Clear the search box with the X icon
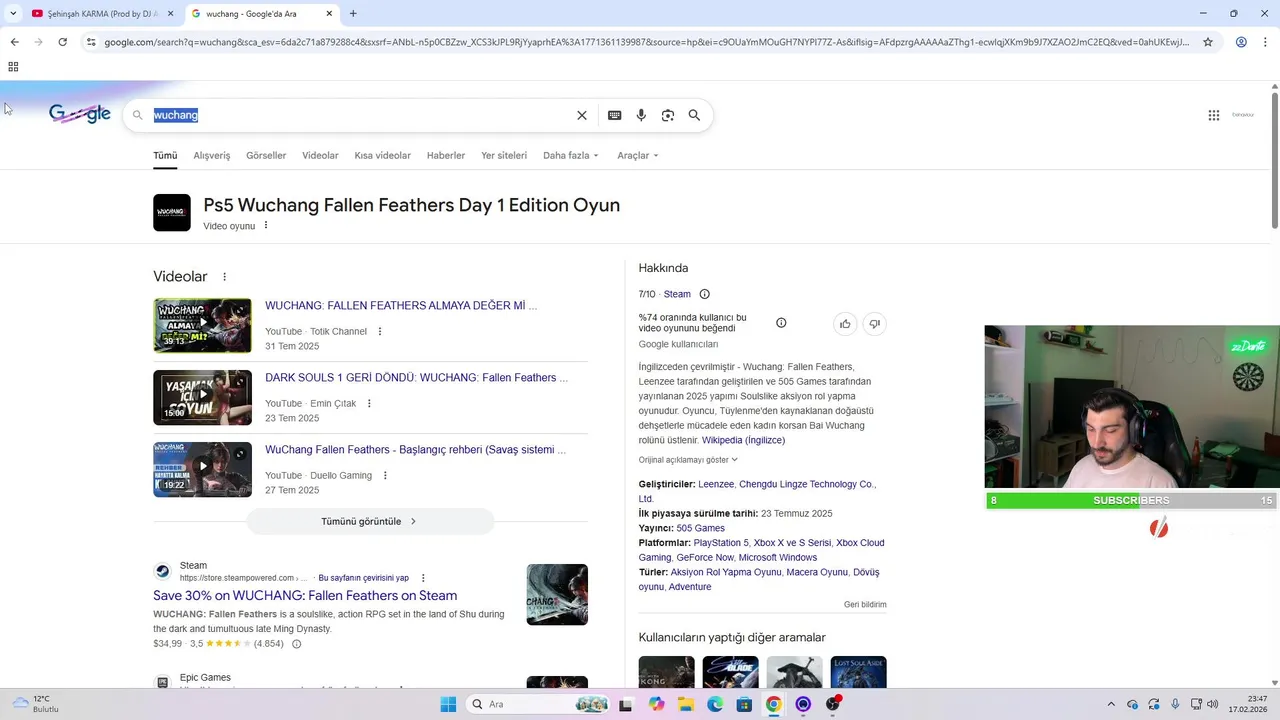Image resolution: width=1280 pixels, height=720 pixels. click(582, 115)
